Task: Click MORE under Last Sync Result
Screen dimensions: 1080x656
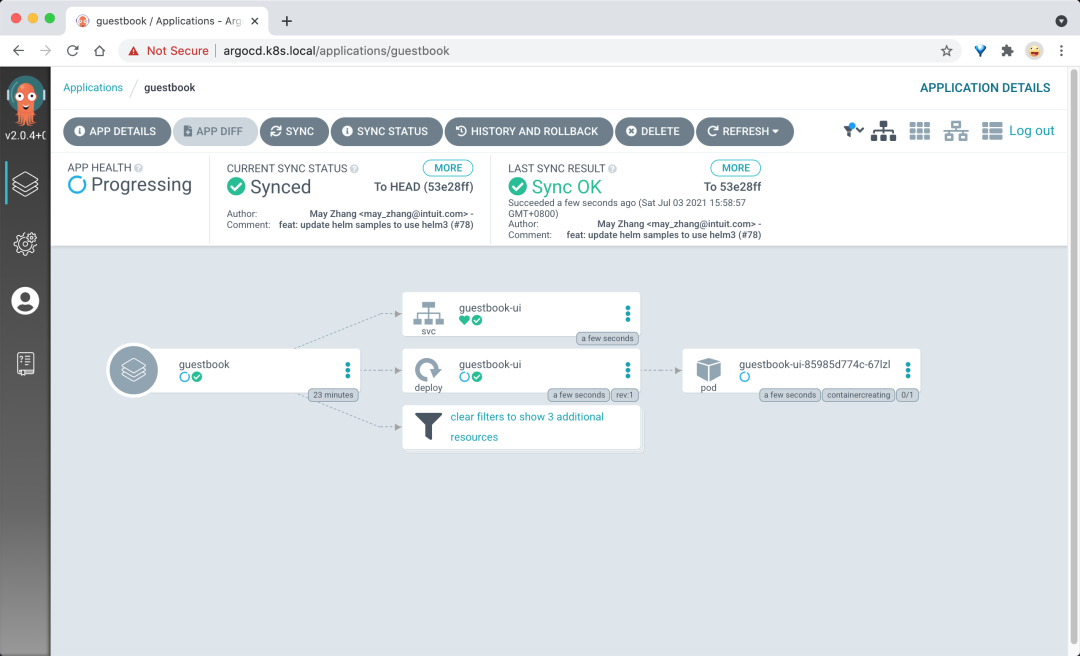Action: (x=736, y=168)
